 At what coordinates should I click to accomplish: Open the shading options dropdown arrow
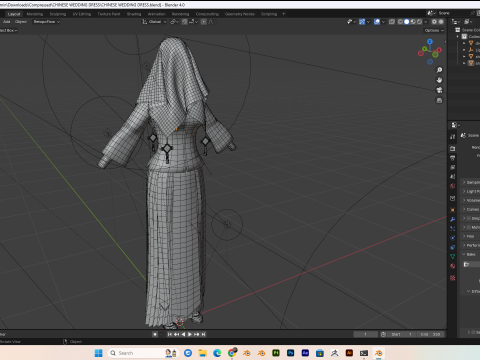tap(426, 22)
